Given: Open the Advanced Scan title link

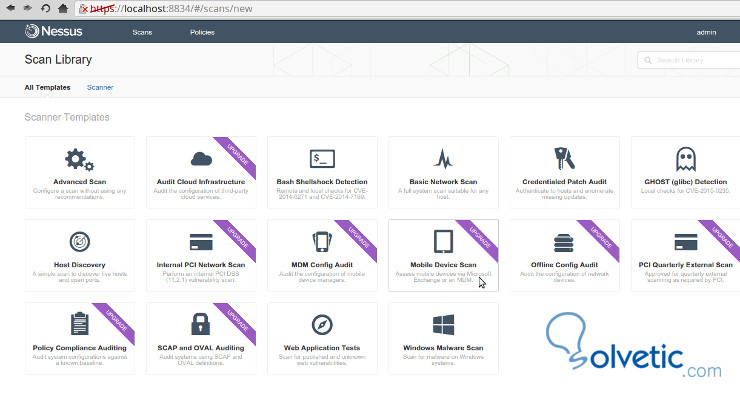Looking at the screenshot, I should point(80,182).
